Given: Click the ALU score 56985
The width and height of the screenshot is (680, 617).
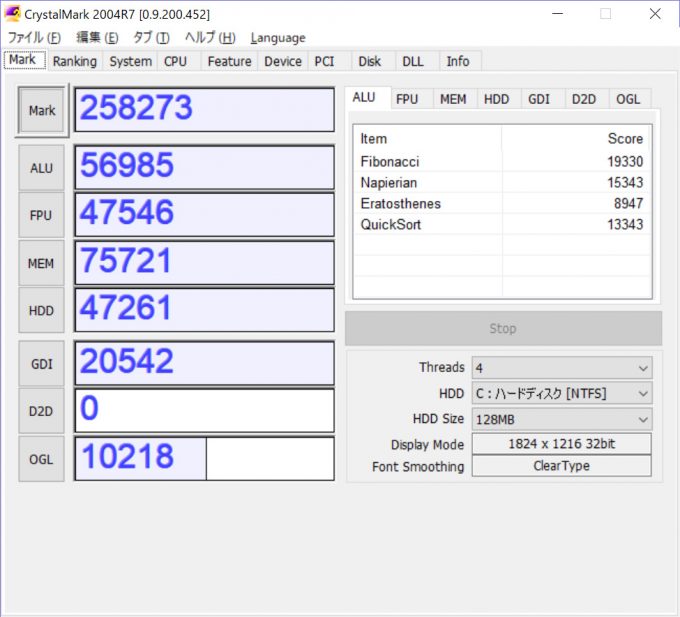Looking at the screenshot, I should tap(205, 167).
